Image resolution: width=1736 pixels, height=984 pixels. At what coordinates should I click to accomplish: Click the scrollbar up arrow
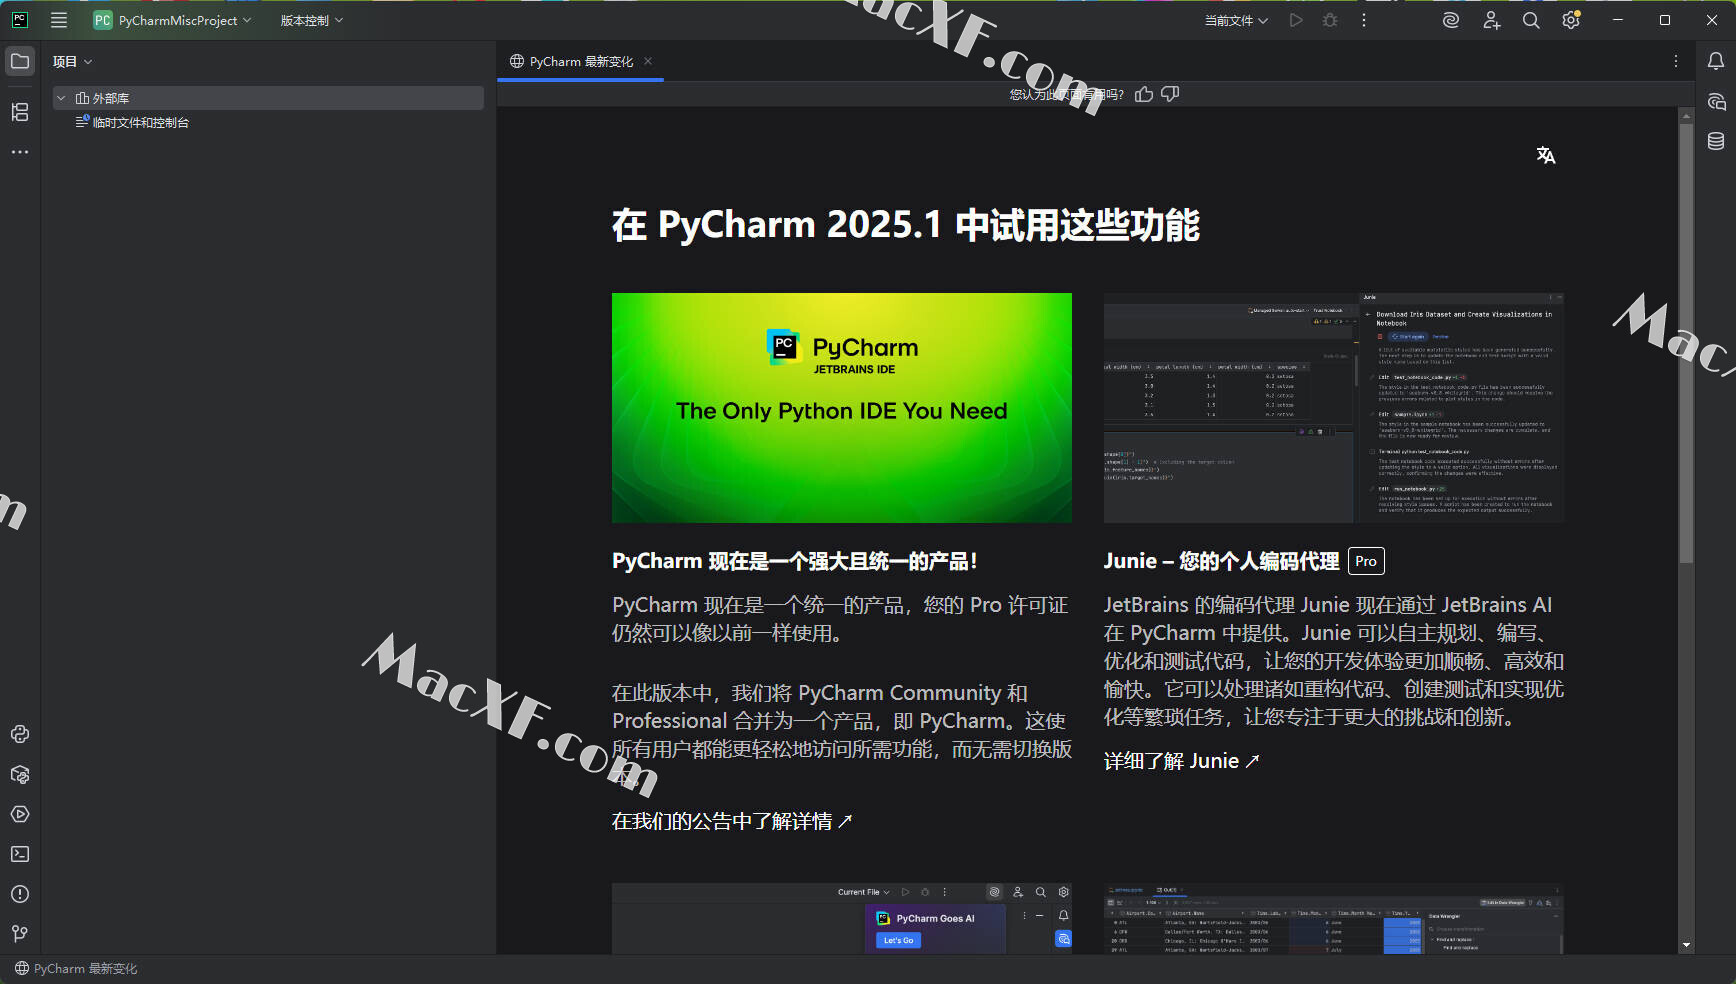pos(1686,116)
